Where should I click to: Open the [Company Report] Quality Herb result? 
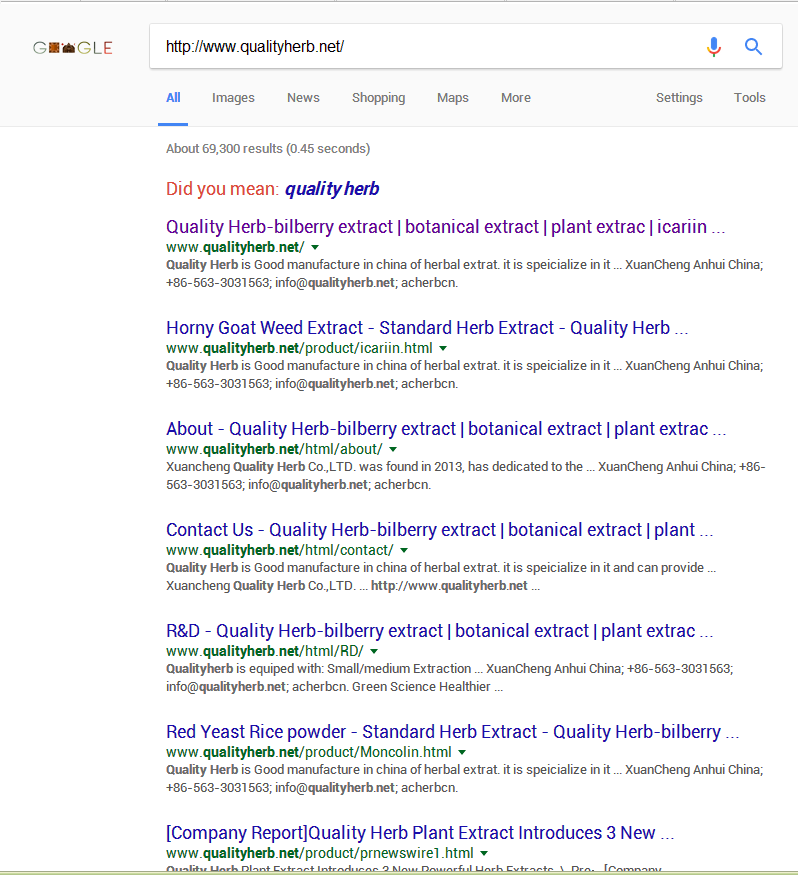[x=420, y=833]
